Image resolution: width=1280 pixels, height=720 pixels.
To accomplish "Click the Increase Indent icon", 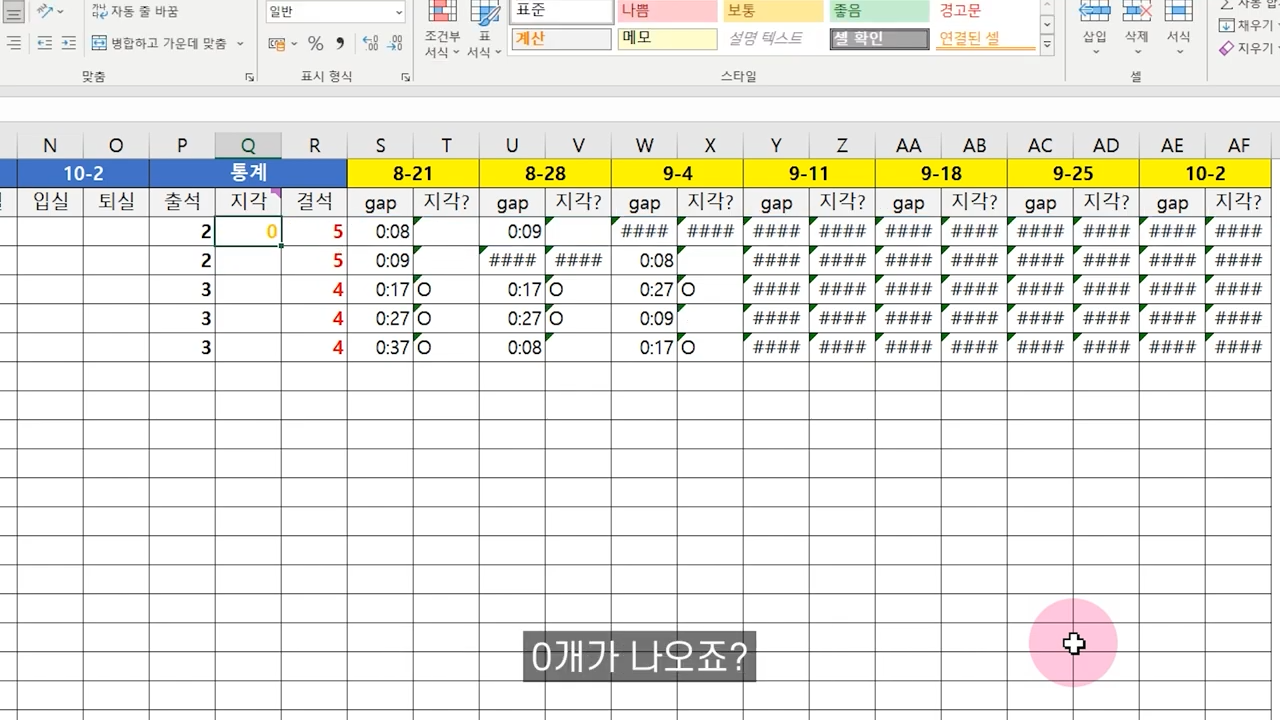I will [x=68, y=43].
